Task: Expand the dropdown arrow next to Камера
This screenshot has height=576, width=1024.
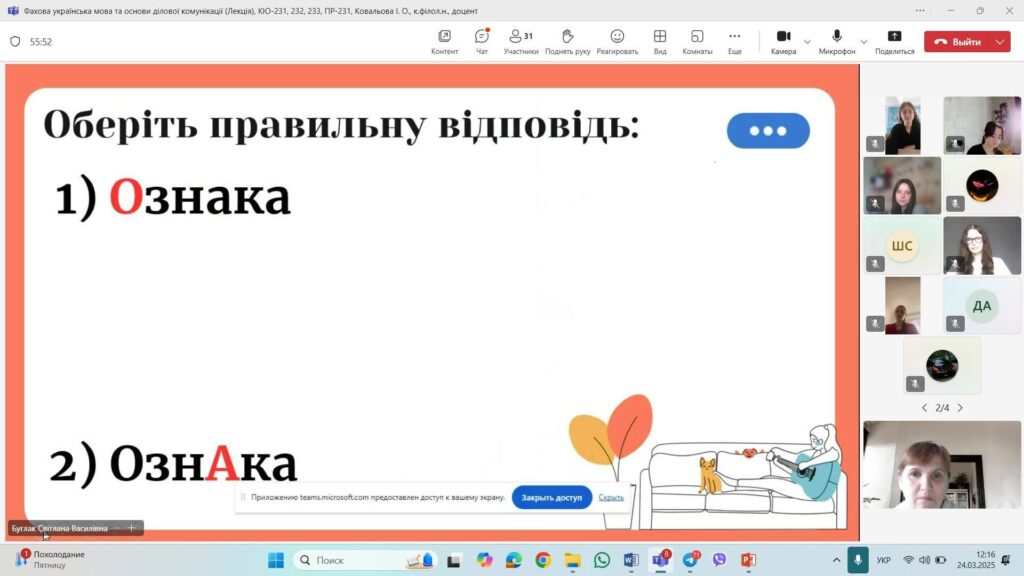Action: (x=807, y=42)
